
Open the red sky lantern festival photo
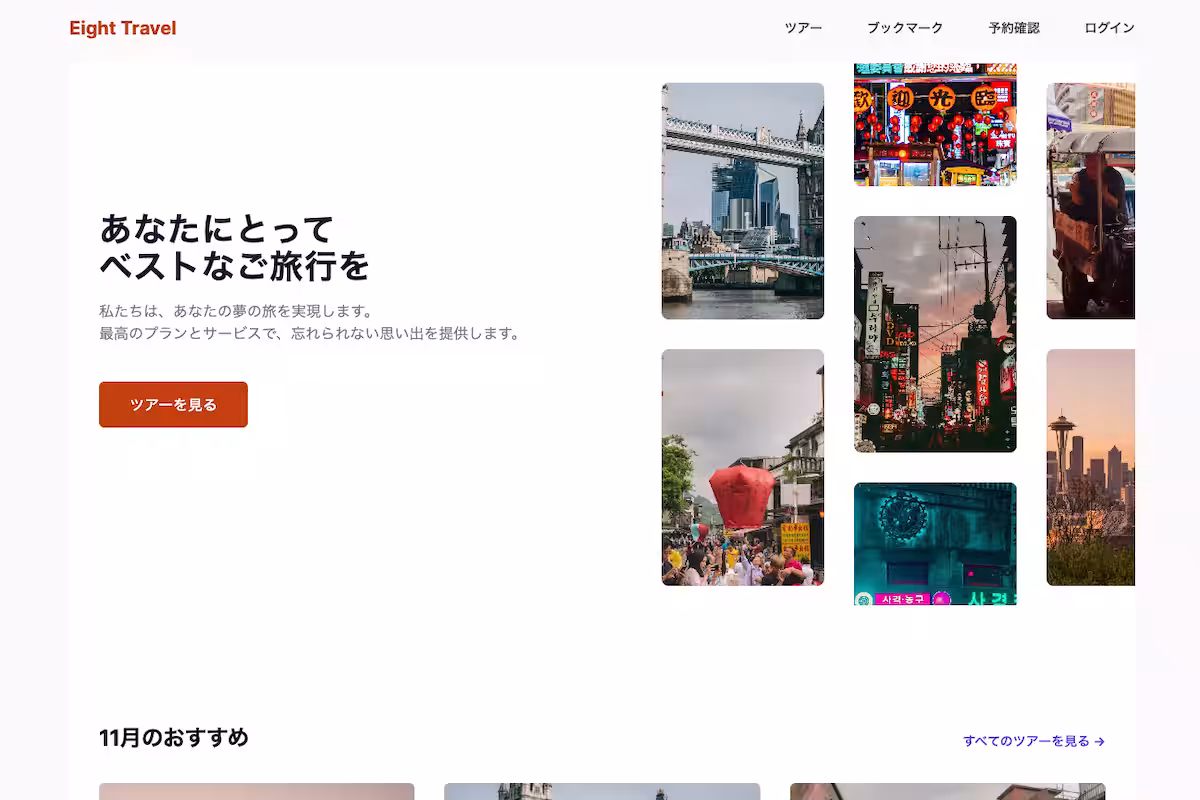[743, 465]
